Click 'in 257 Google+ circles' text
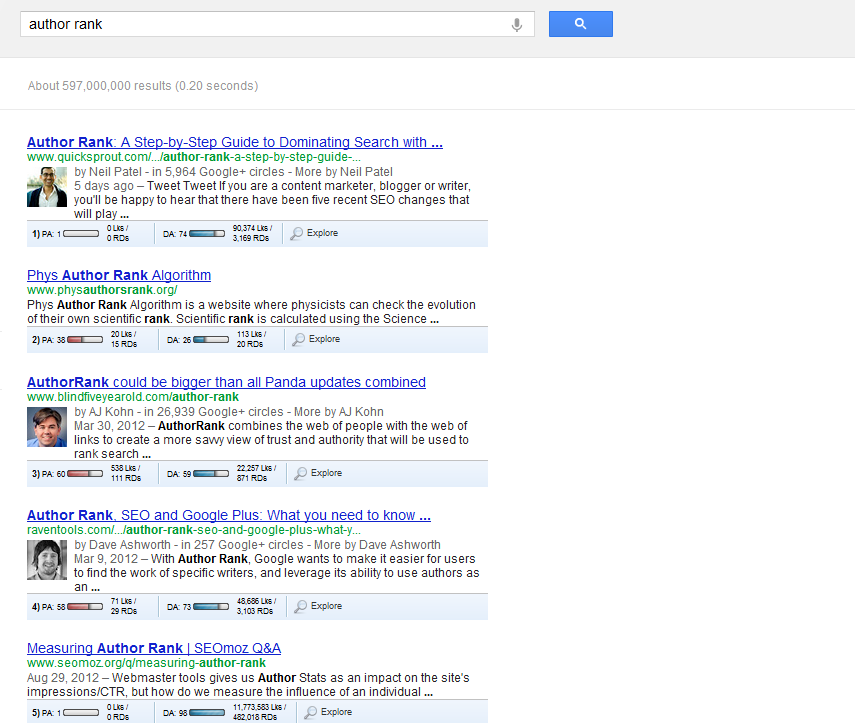This screenshot has height=723, width=855. click(242, 545)
